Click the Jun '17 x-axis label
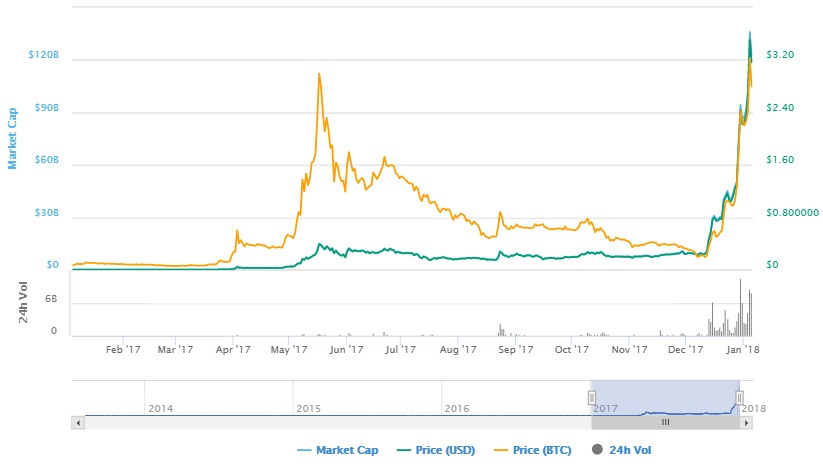Image resolution: width=823 pixels, height=468 pixels. [x=345, y=350]
